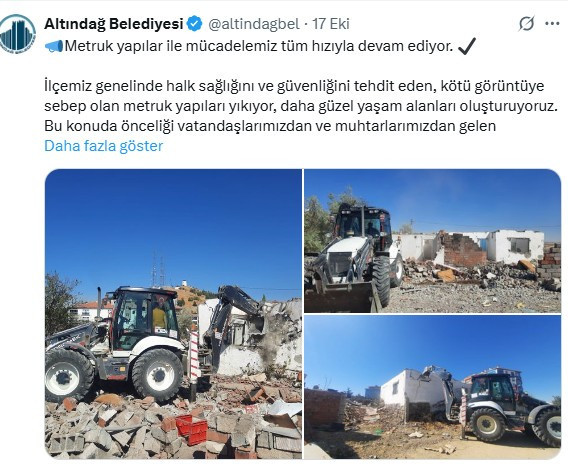568x464 pixels.
Task: Open the large left demolition photo
Action: tap(173, 314)
